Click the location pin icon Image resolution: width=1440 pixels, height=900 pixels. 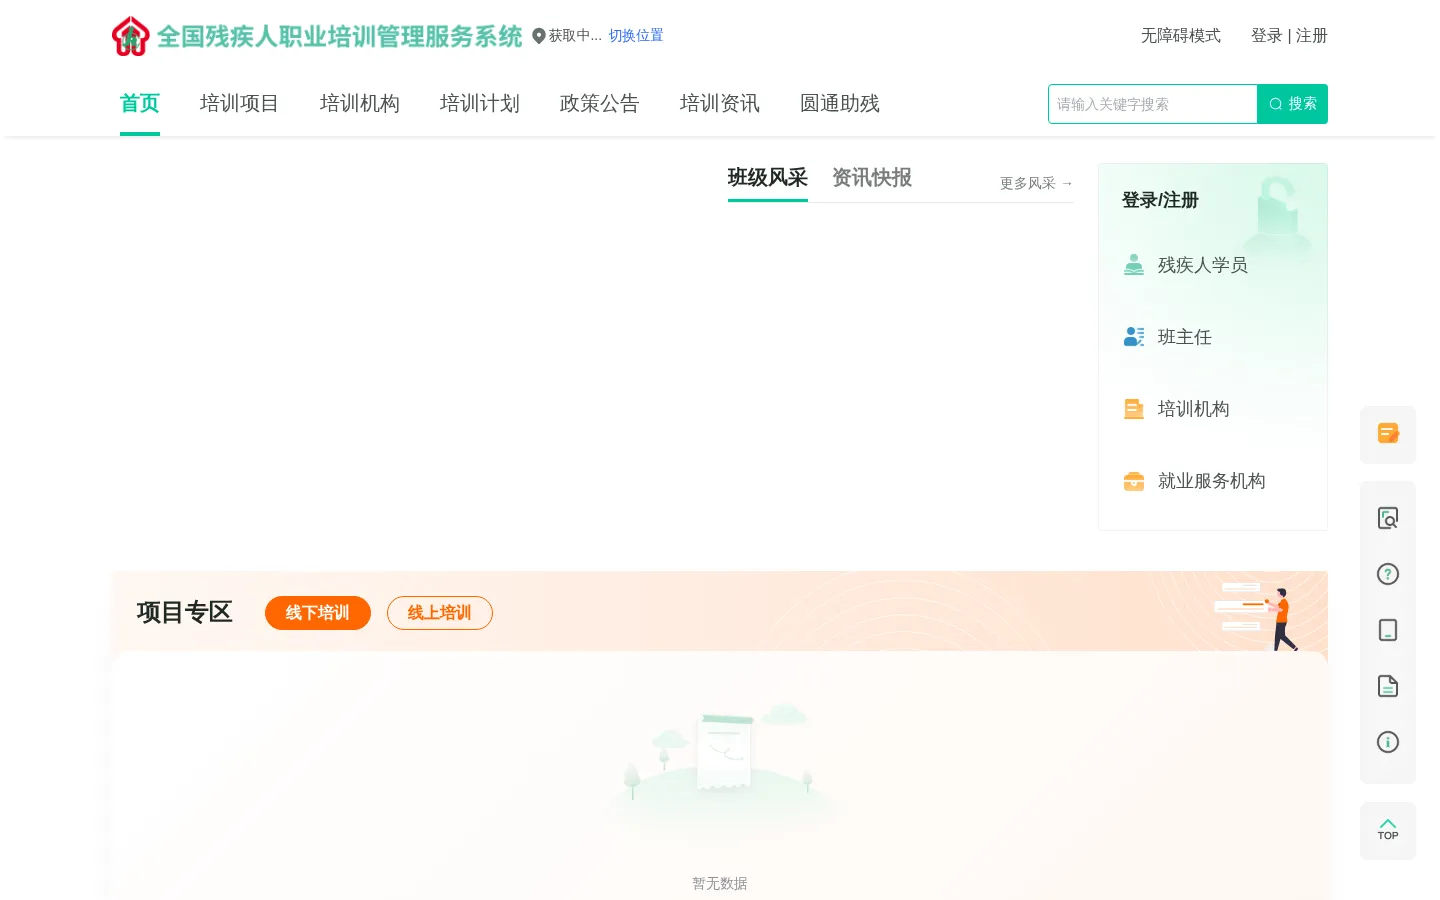pos(539,36)
